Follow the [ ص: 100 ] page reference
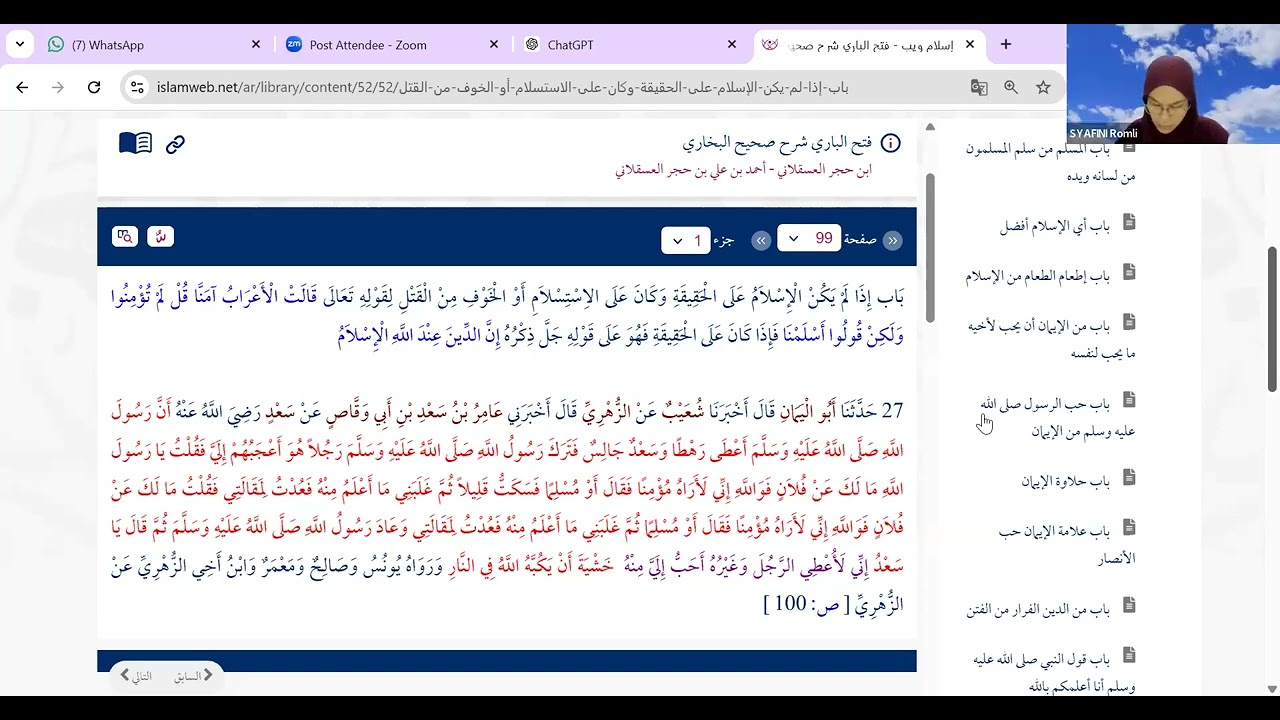 806,604
